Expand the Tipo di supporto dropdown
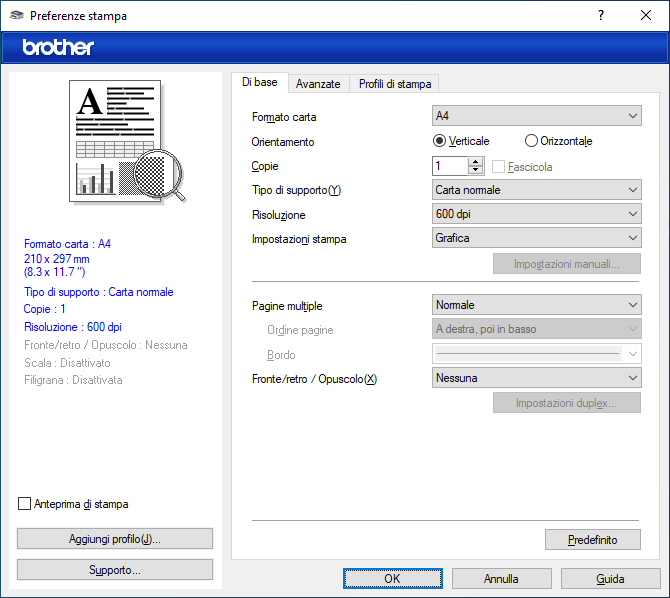 pos(536,190)
